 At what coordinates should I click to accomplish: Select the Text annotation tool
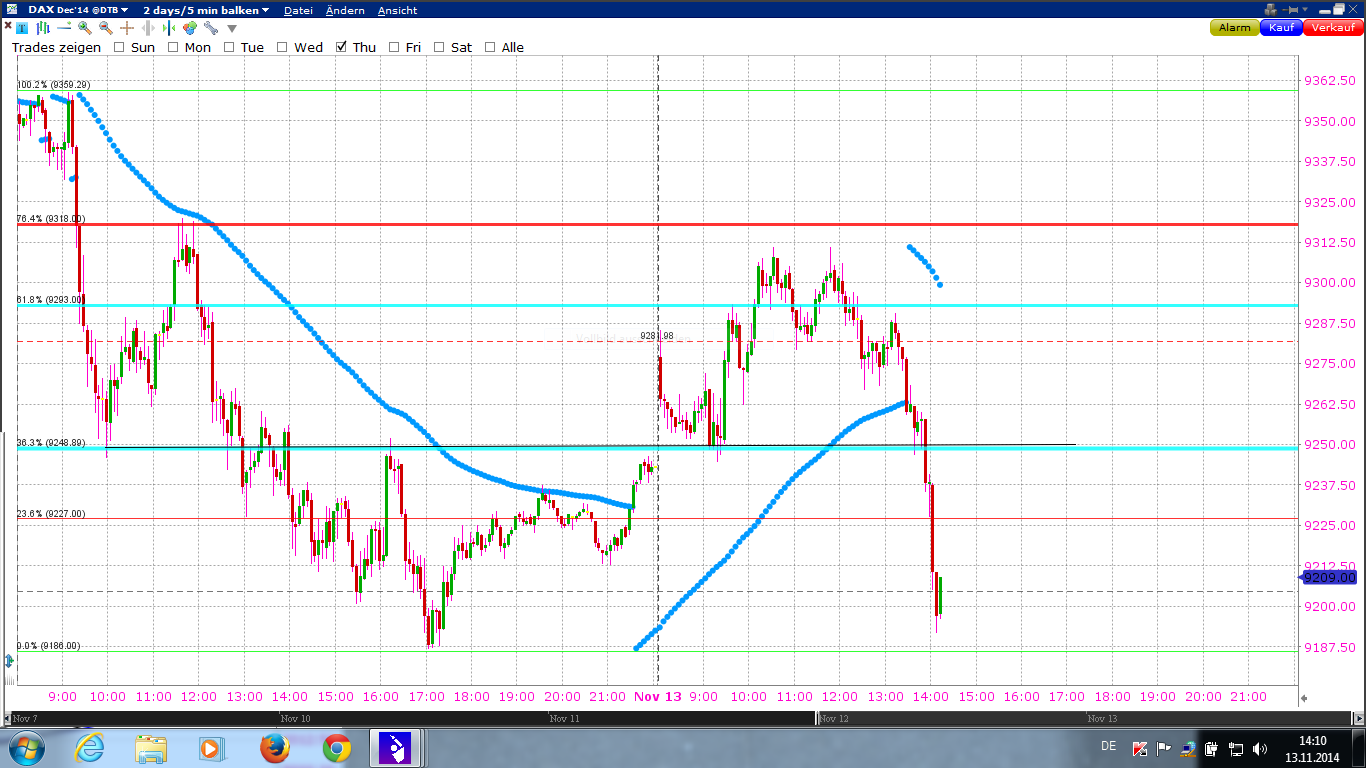[22, 28]
